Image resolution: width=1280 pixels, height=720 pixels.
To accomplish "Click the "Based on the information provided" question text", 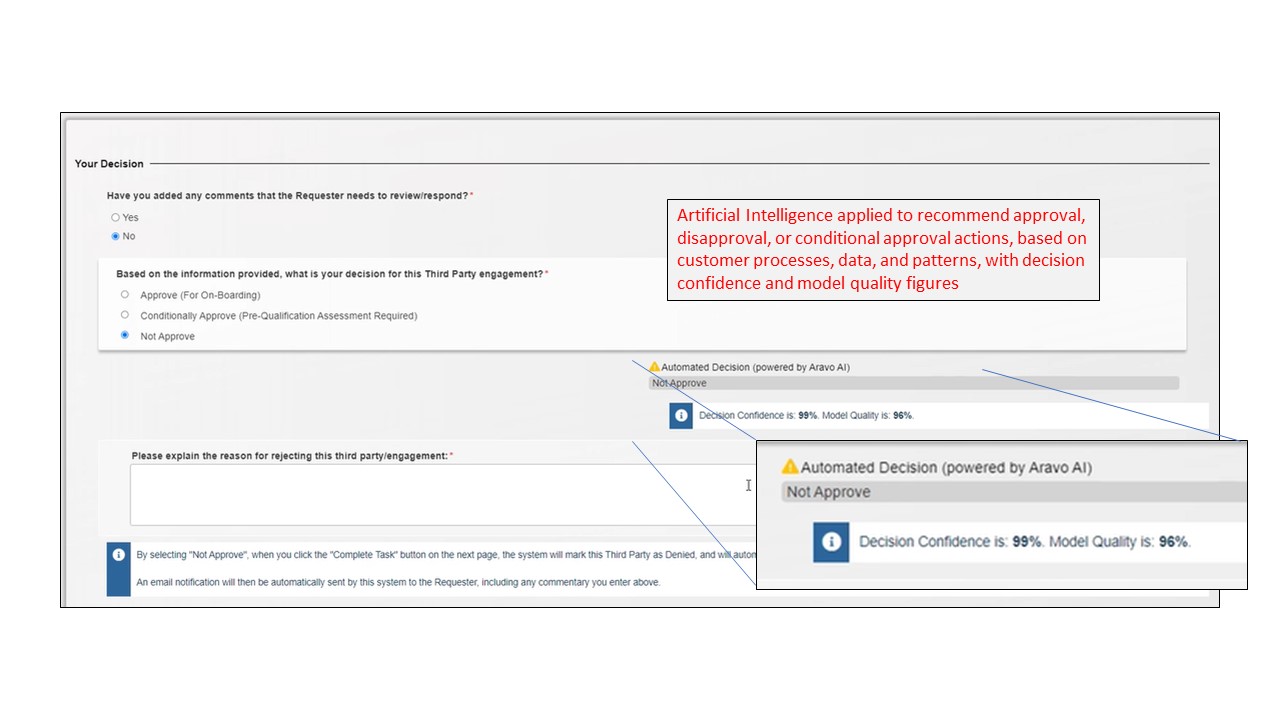I will [x=332, y=274].
